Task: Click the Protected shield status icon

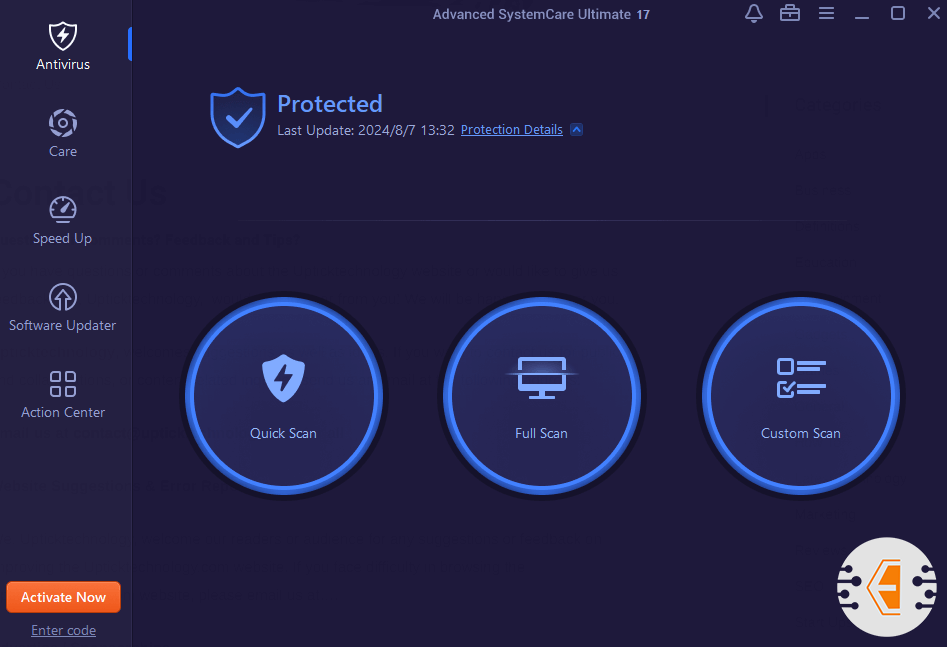Action: coord(237,117)
